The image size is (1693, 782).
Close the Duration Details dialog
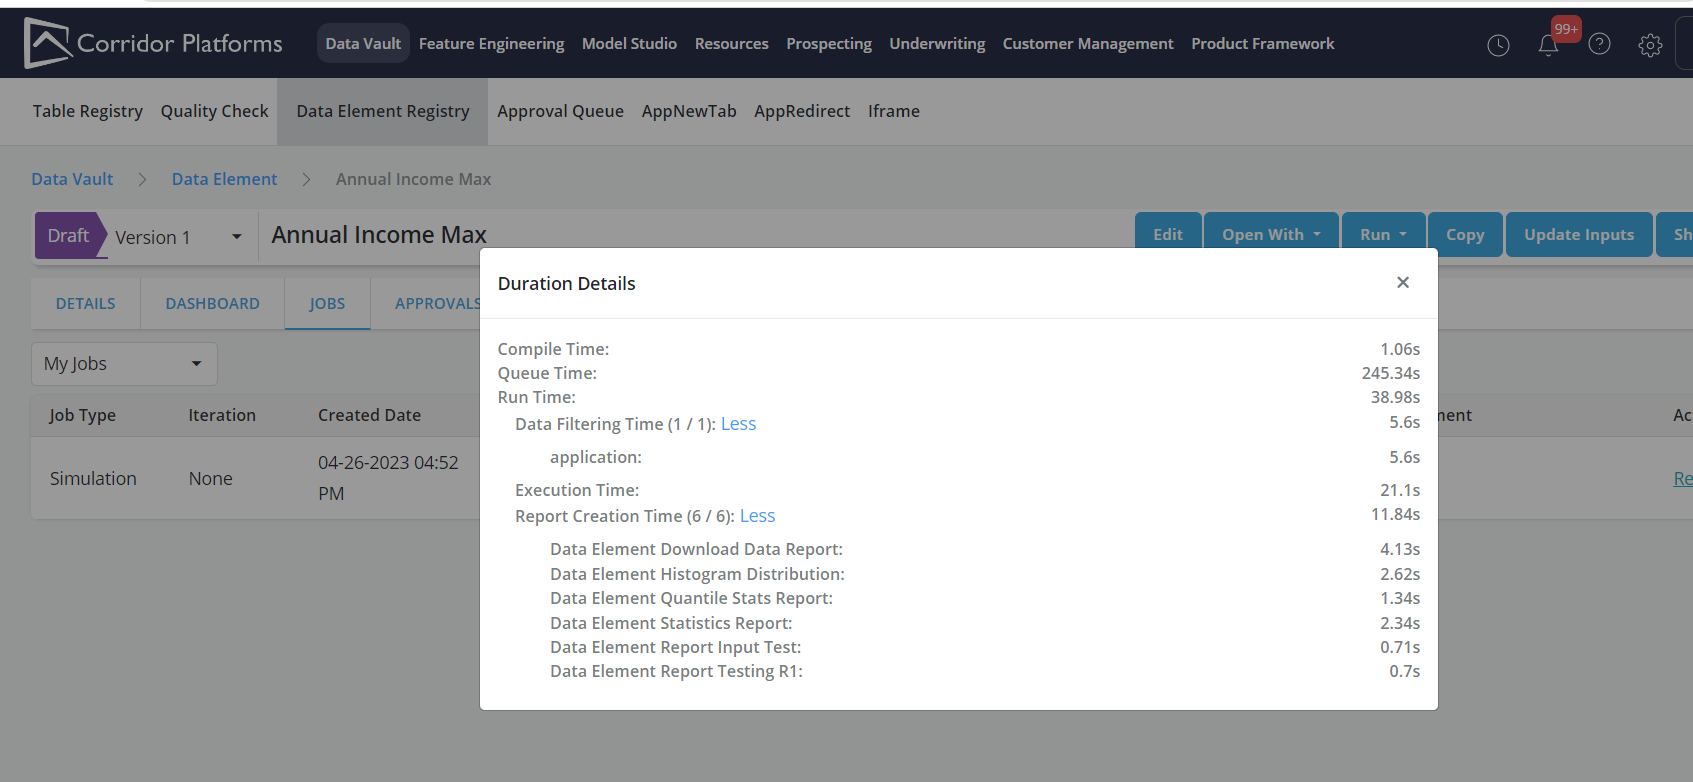click(x=1403, y=283)
